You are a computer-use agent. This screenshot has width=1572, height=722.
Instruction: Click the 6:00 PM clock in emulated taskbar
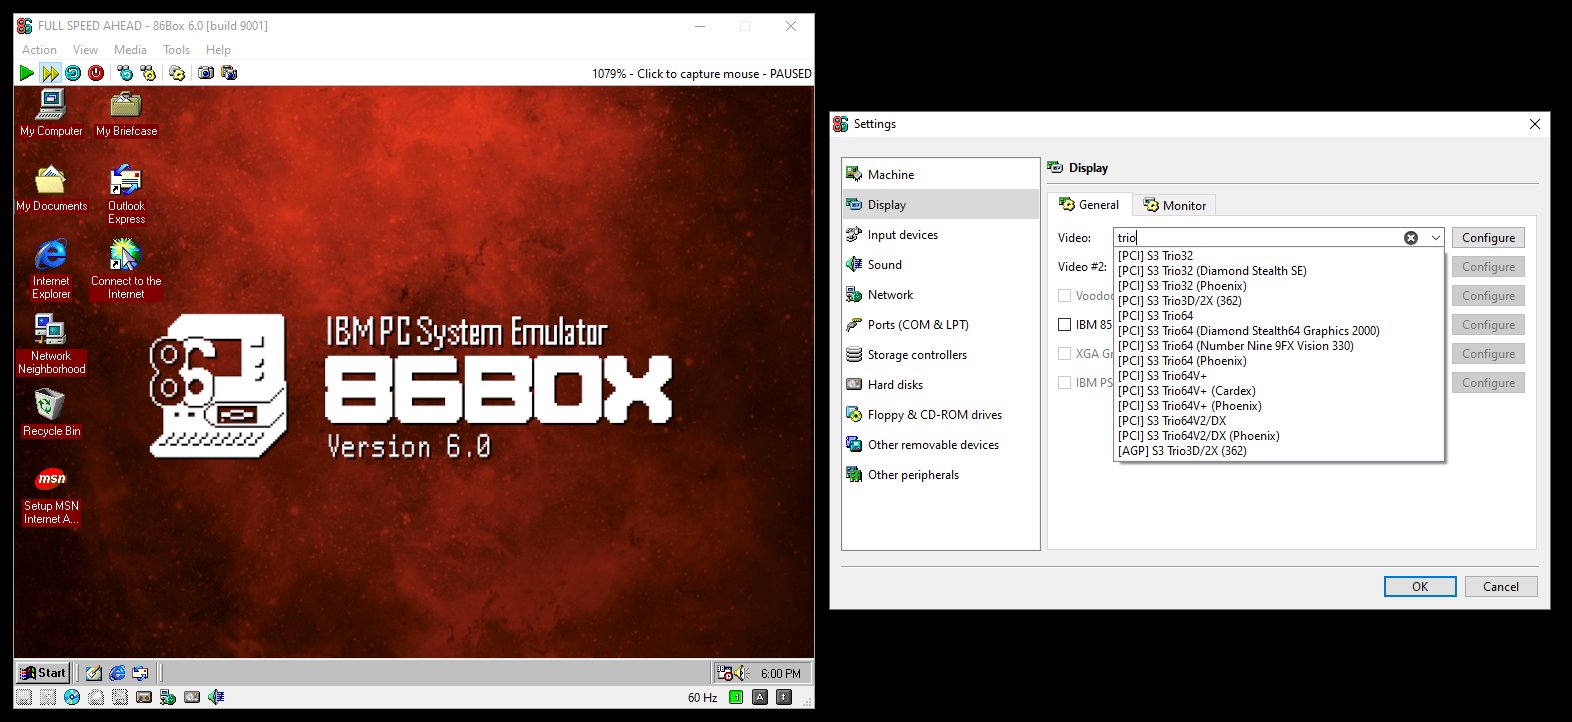781,674
